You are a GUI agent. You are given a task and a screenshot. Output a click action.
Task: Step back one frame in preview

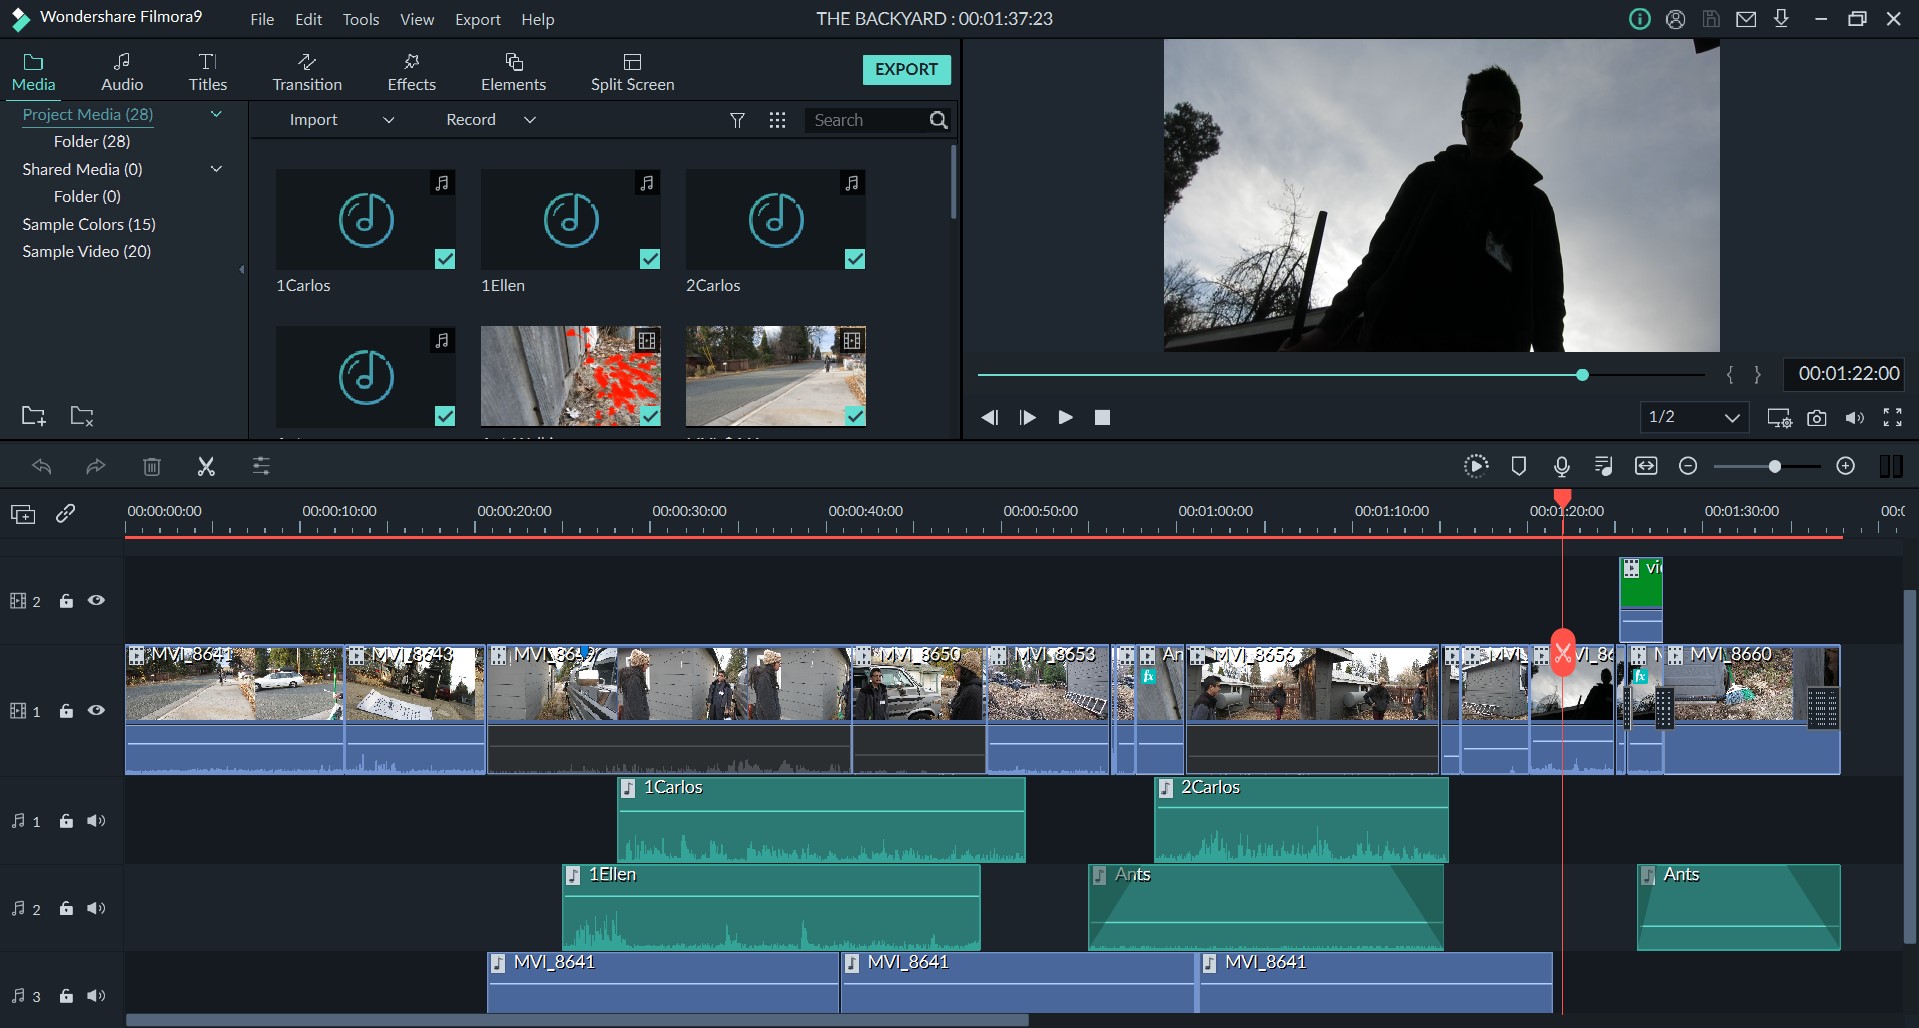click(x=990, y=417)
